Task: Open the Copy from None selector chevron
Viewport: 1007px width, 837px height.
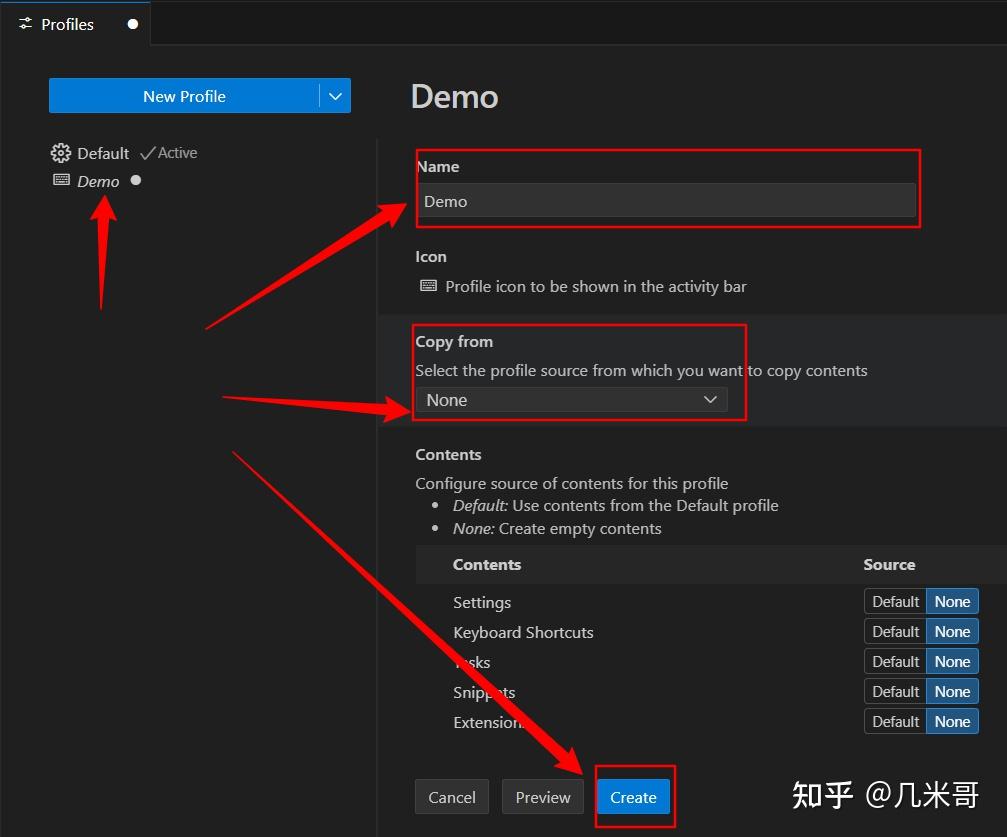Action: pyautogui.click(x=710, y=399)
